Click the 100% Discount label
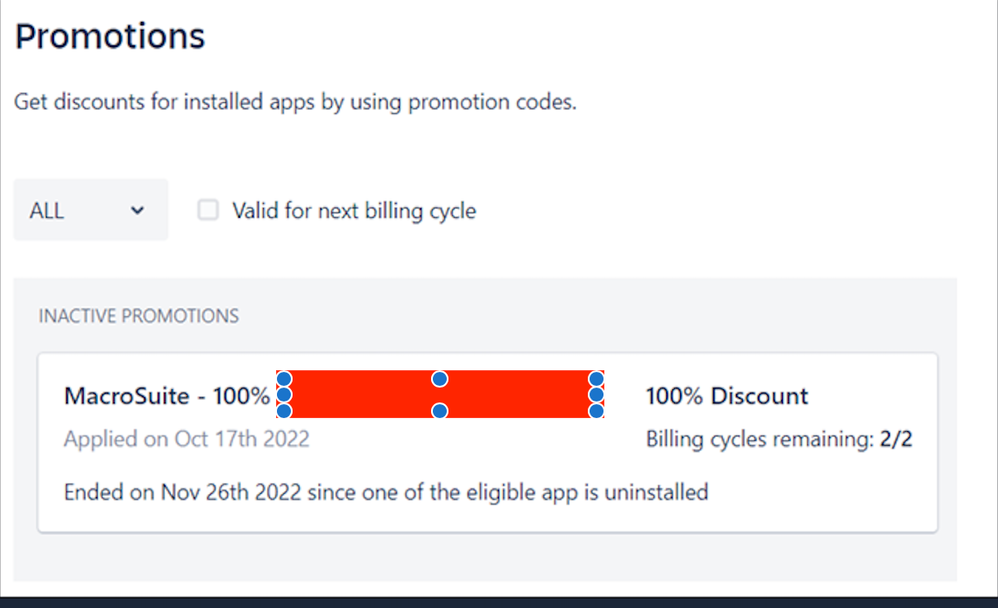998x608 pixels. [x=726, y=396]
